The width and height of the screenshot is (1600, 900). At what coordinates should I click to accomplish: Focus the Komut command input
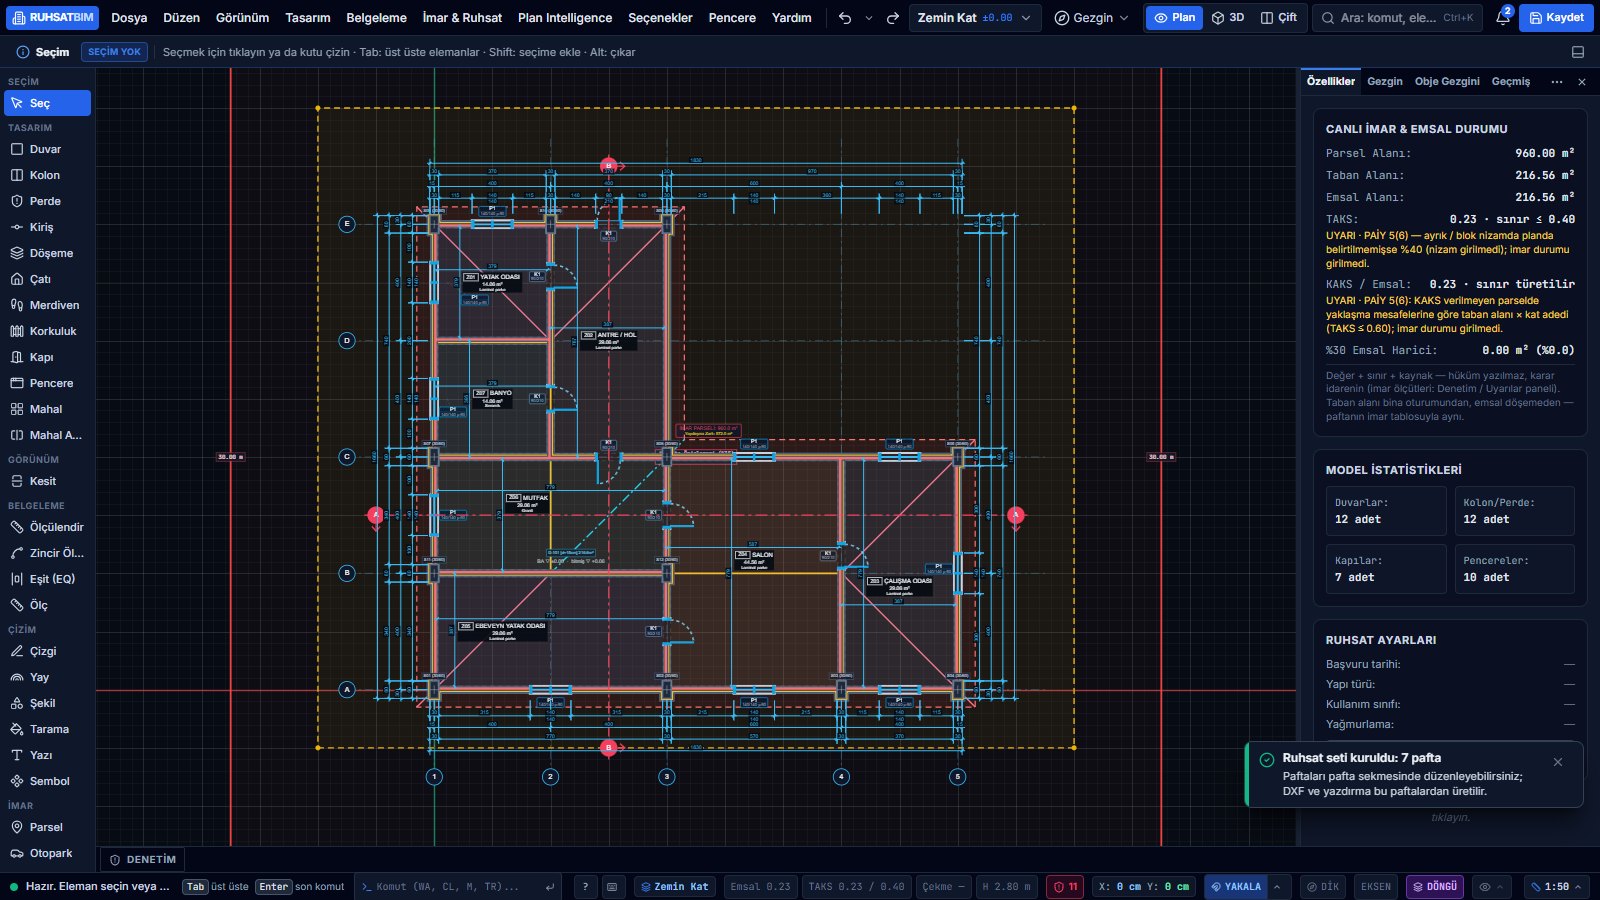[x=458, y=887]
